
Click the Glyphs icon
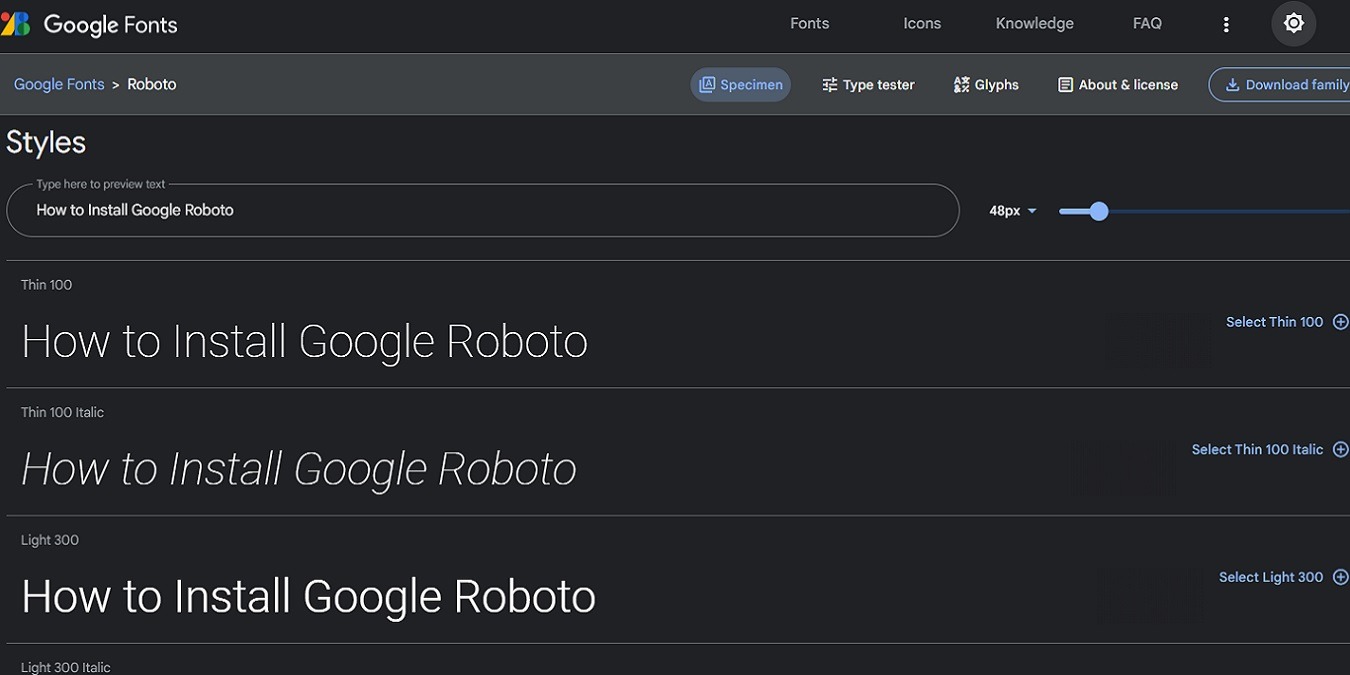pyautogui.click(x=961, y=84)
